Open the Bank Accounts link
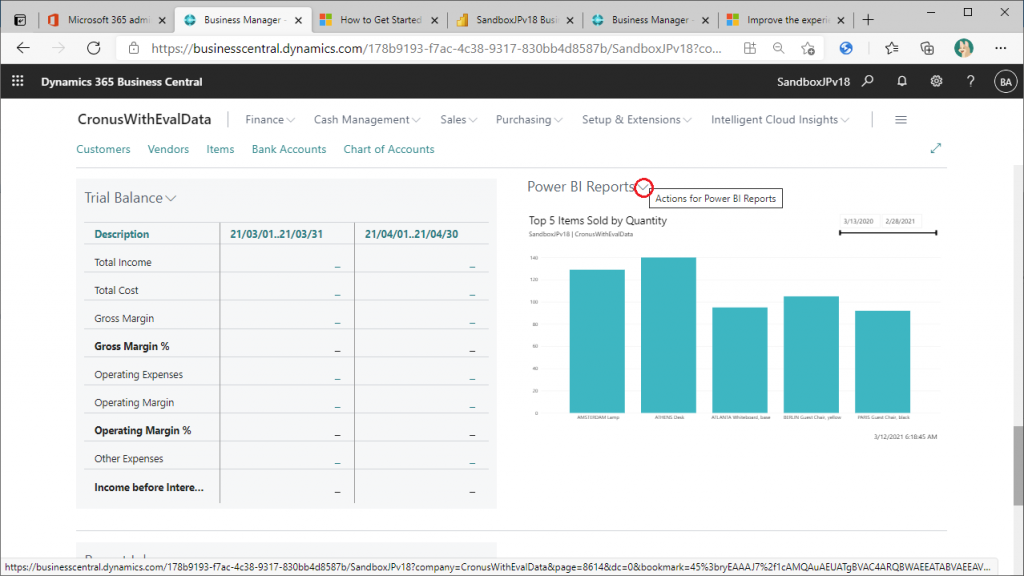The width and height of the screenshot is (1024, 576). click(289, 149)
